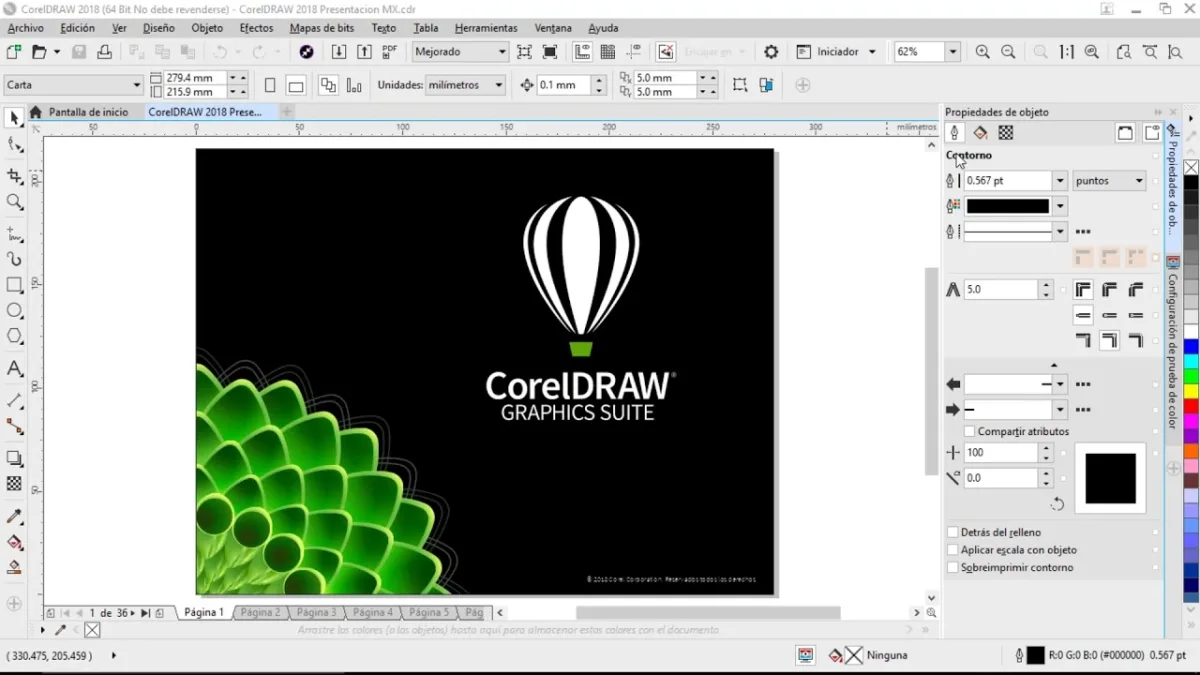Select the Transparency tool
The width and height of the screenshot is (1200, 675).
coord(14,484)
